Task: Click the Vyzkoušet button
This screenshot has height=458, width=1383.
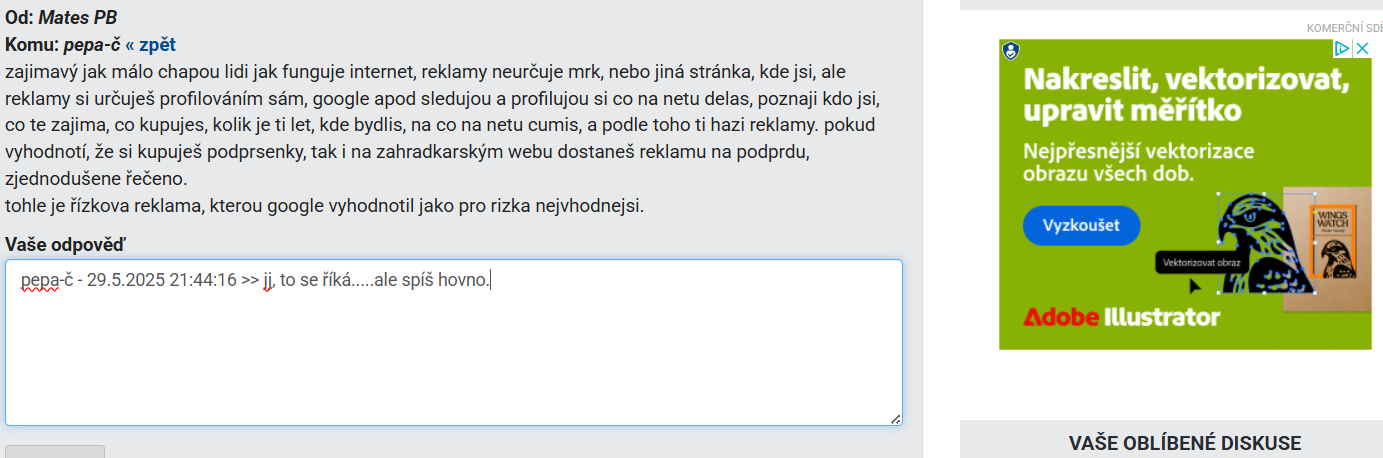Action: pyautogui.click(x=1081, y=225)
